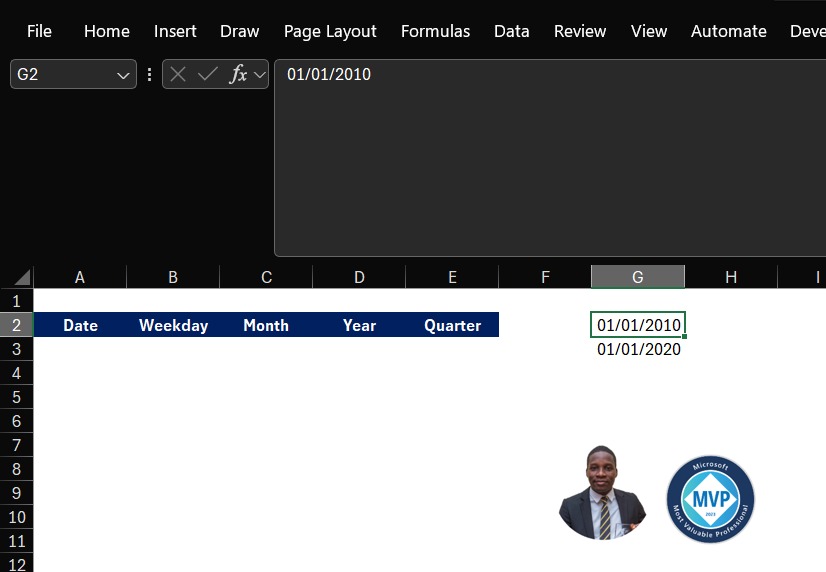The height and width of the screenshot is (572, 826).
Task: Select column E header
Action: point(452,277)
